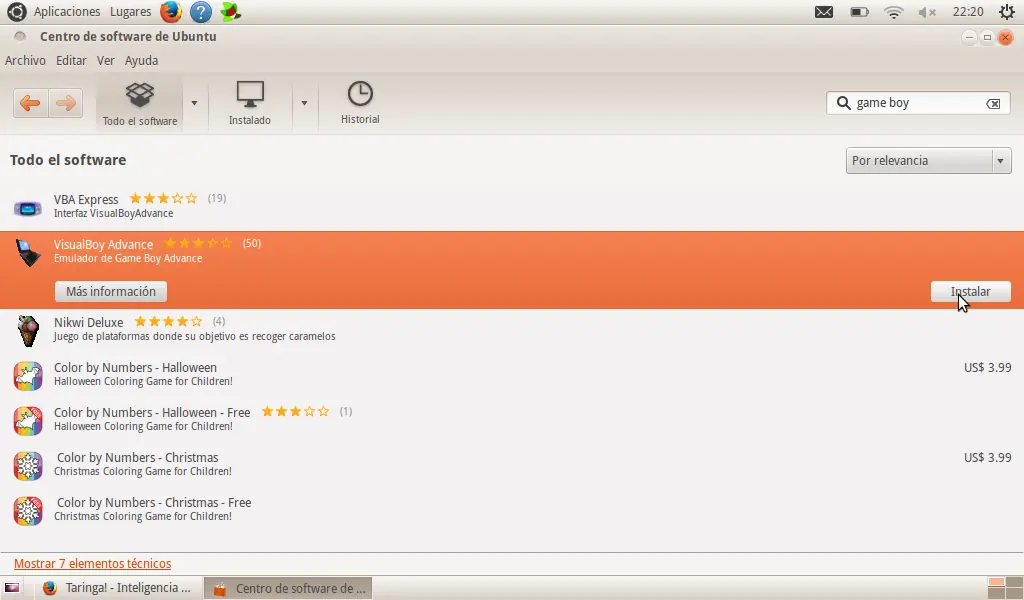The width and height of the screenshot is (1024, 600).
Task: Open the Lugares panel menu
Action: click(131, 12)
